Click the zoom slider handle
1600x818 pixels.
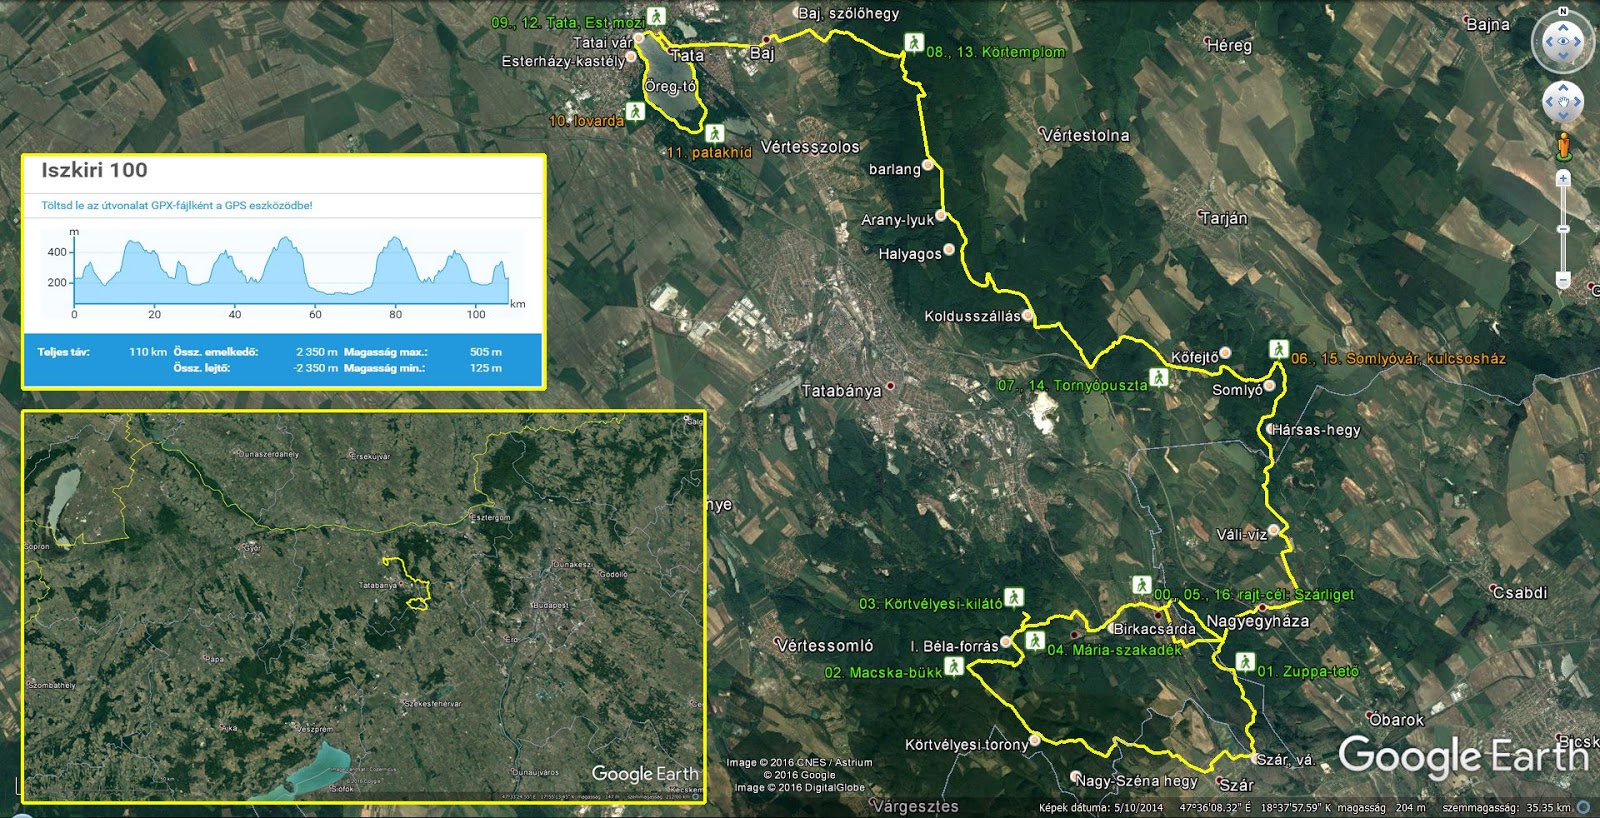click(x=1563, y=229)
